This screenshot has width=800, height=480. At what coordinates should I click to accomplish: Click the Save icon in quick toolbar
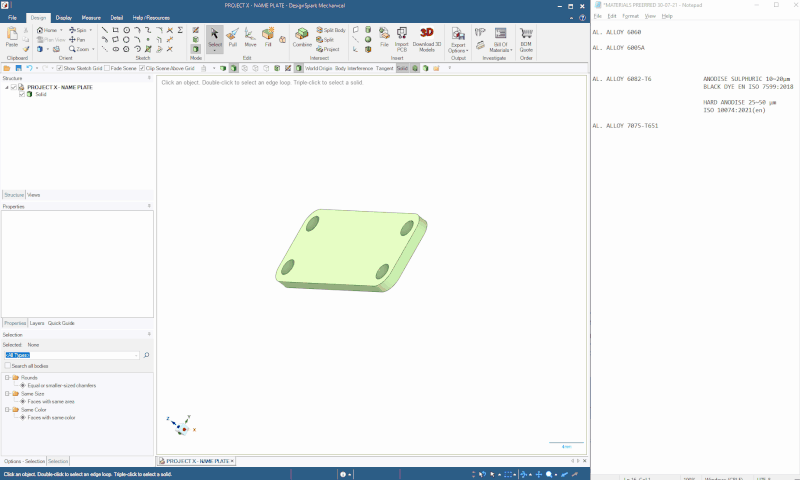18,68
